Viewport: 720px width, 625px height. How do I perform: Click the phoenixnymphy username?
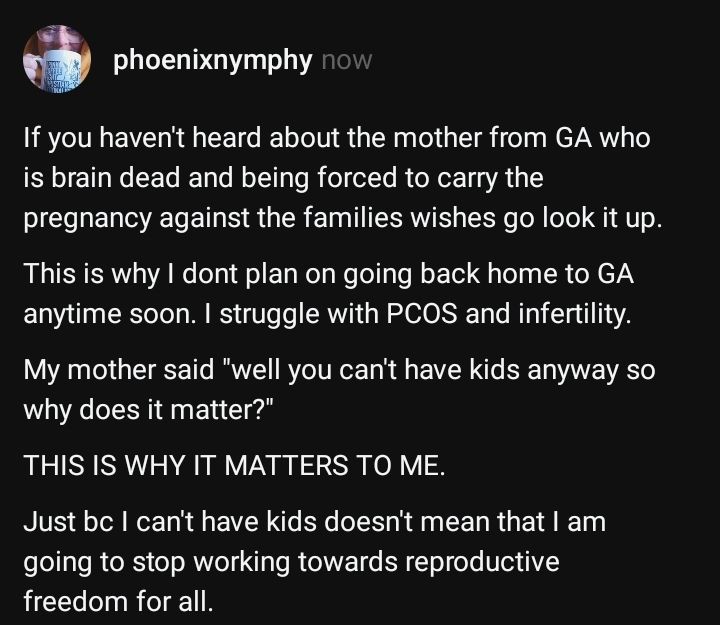(x=213, y=60)
